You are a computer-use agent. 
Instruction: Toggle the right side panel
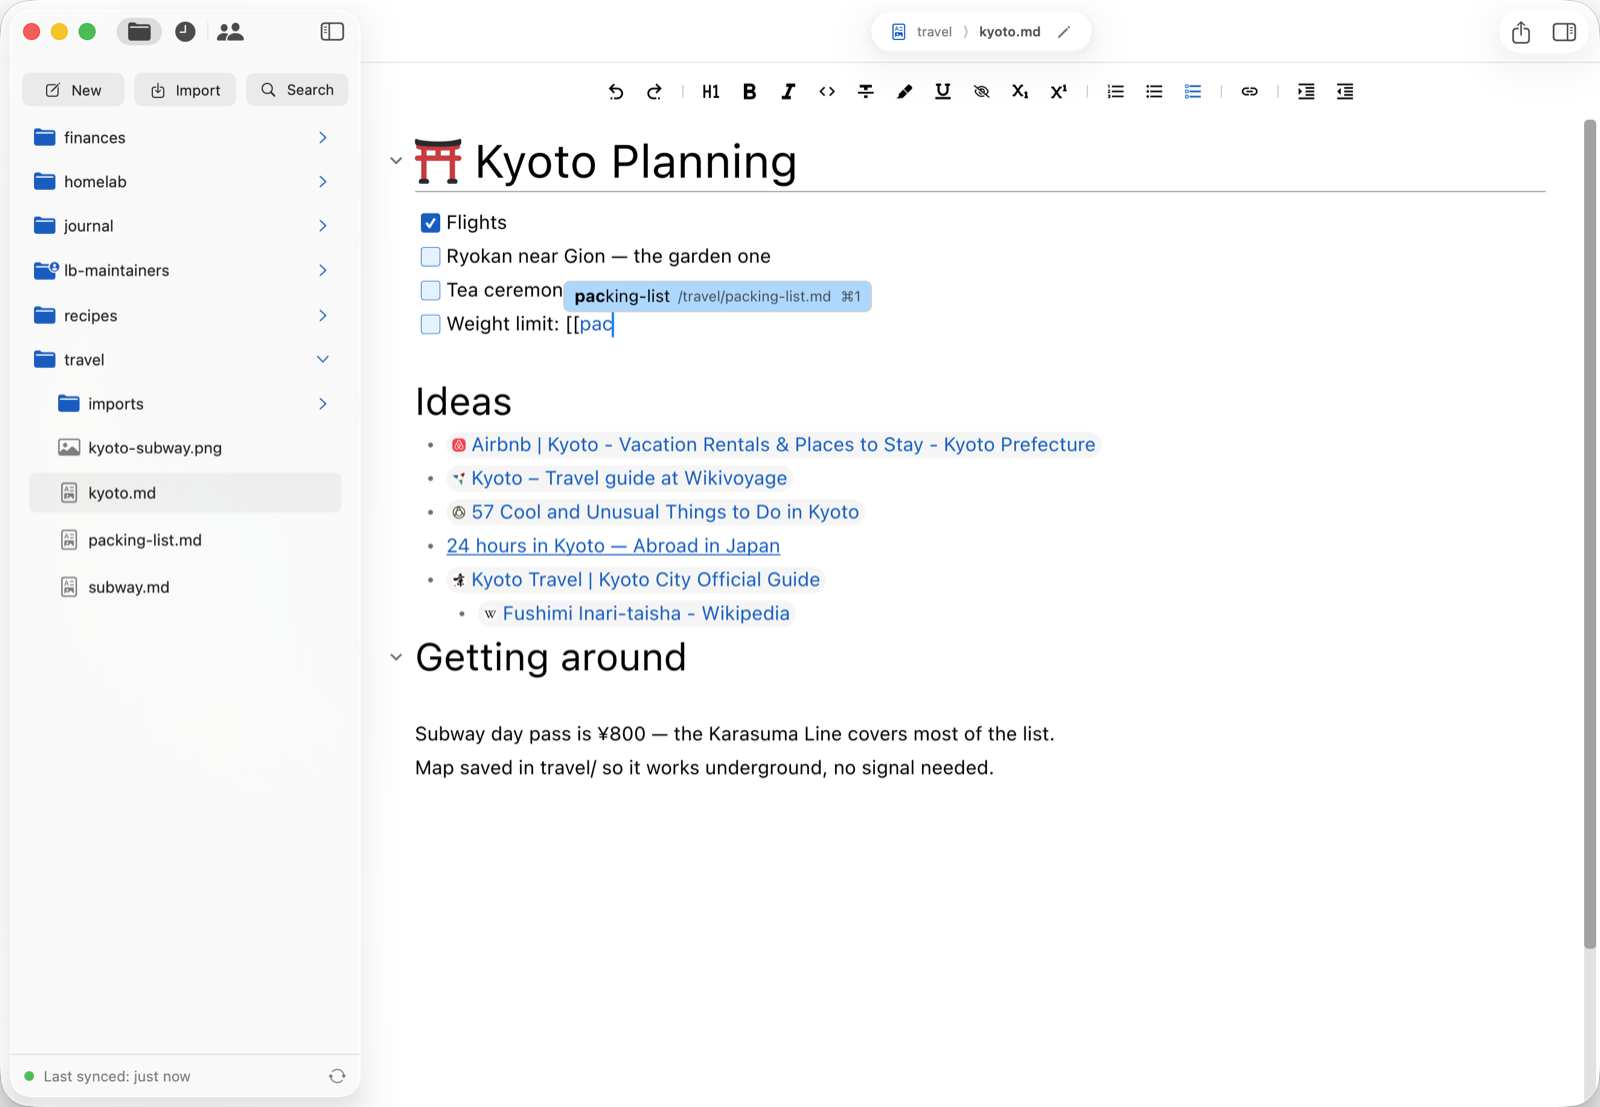pos(1565,32)
